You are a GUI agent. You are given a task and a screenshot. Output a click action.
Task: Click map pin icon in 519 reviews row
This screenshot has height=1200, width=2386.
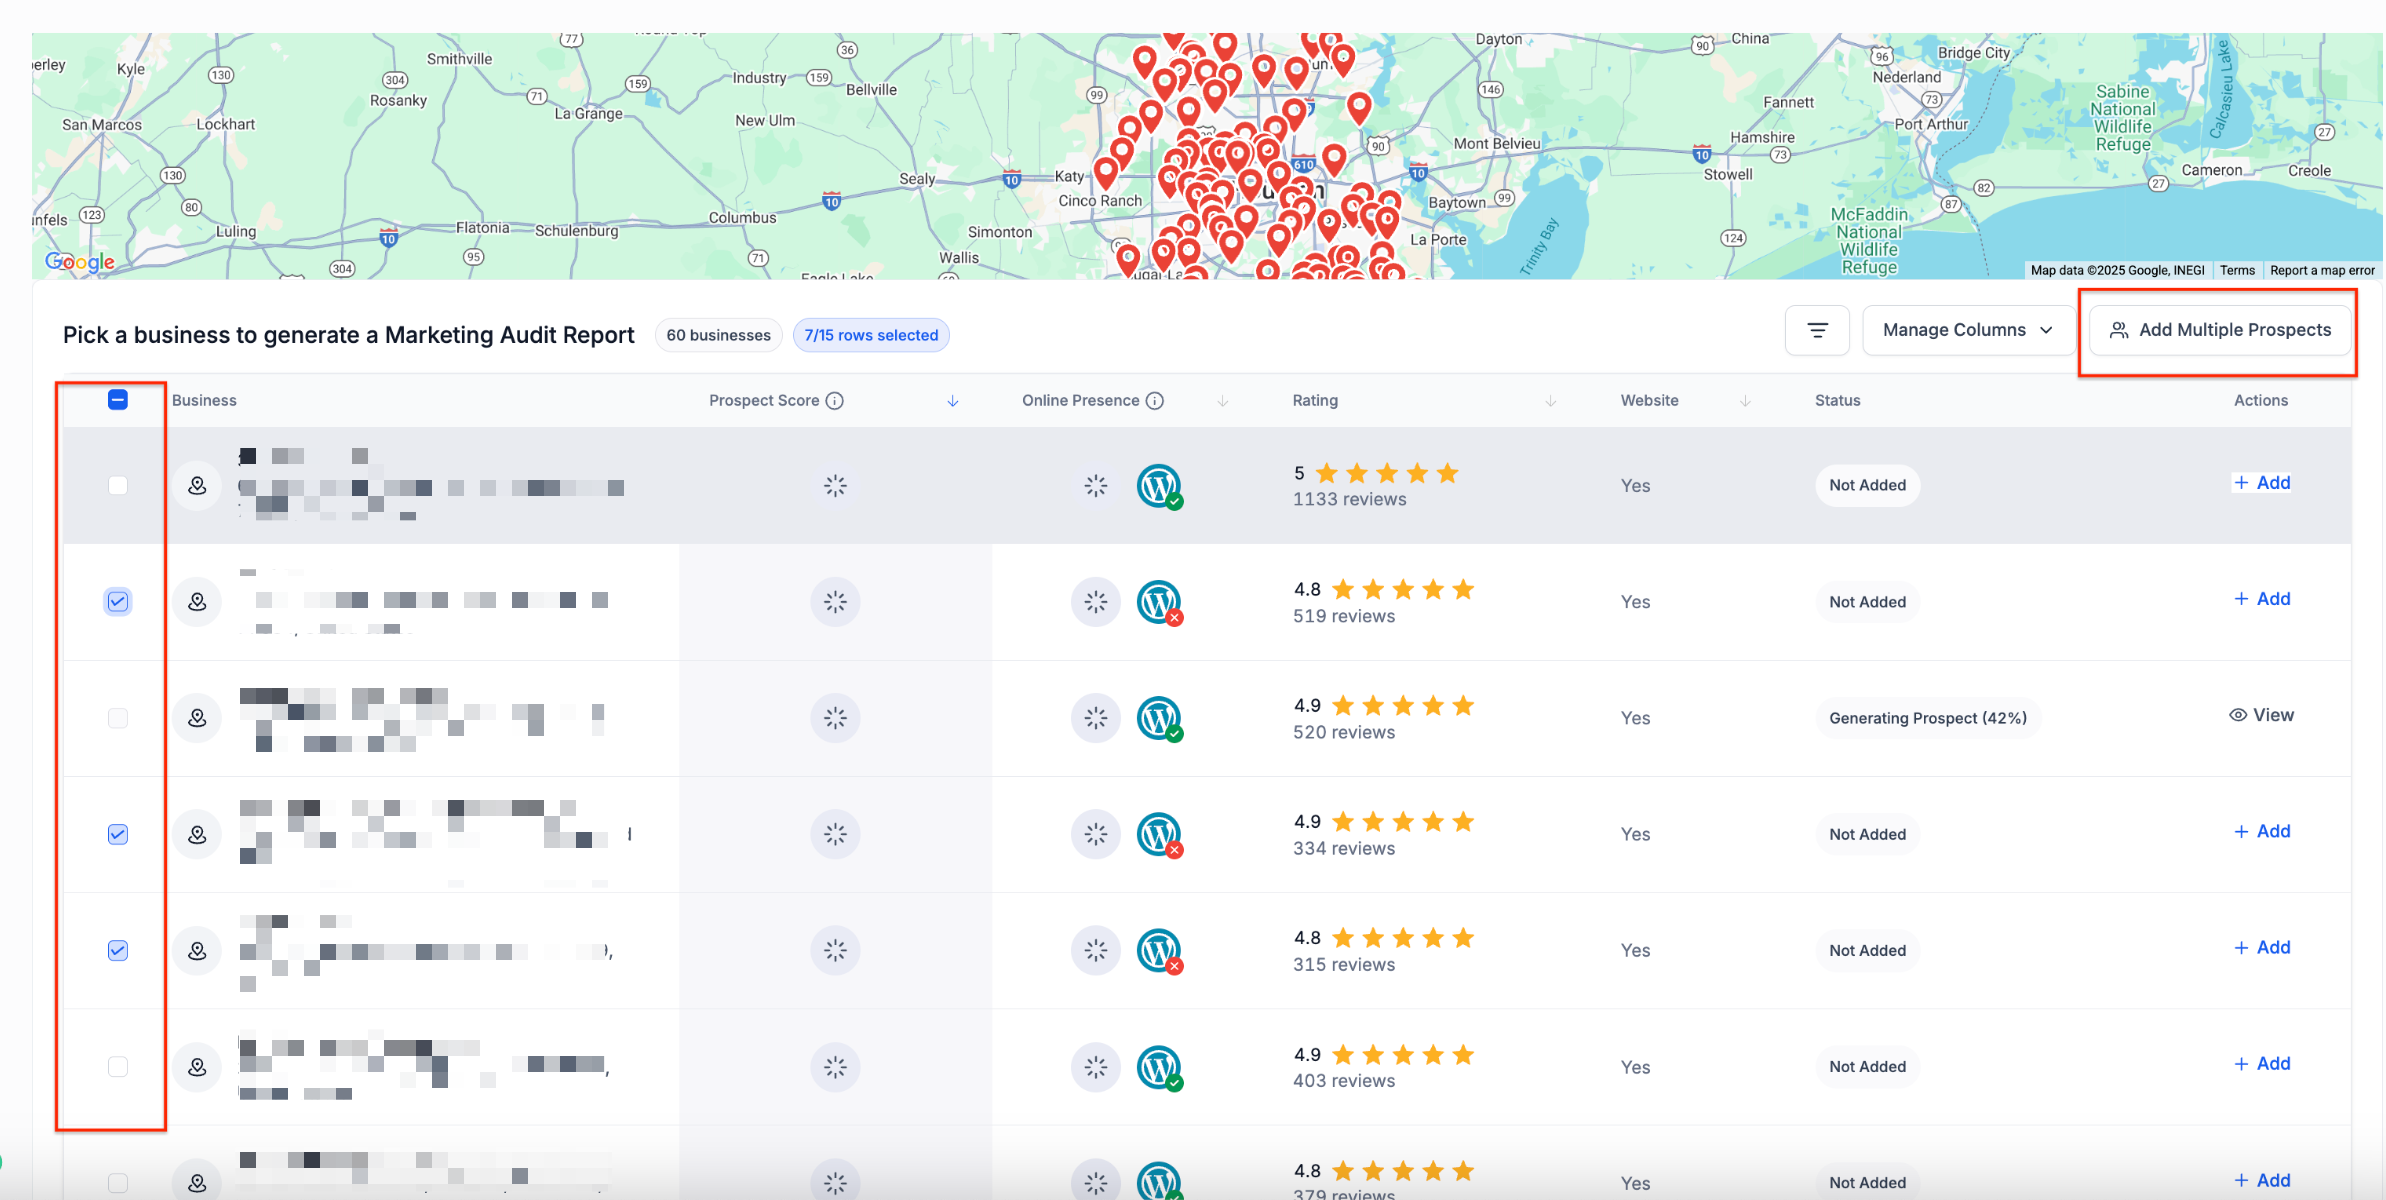coord(197,602)
